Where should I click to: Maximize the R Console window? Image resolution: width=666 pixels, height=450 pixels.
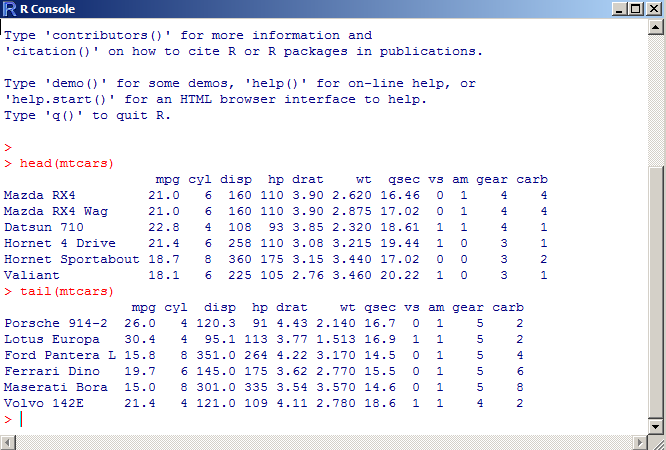pyautogui.click(x=636, y=9)
